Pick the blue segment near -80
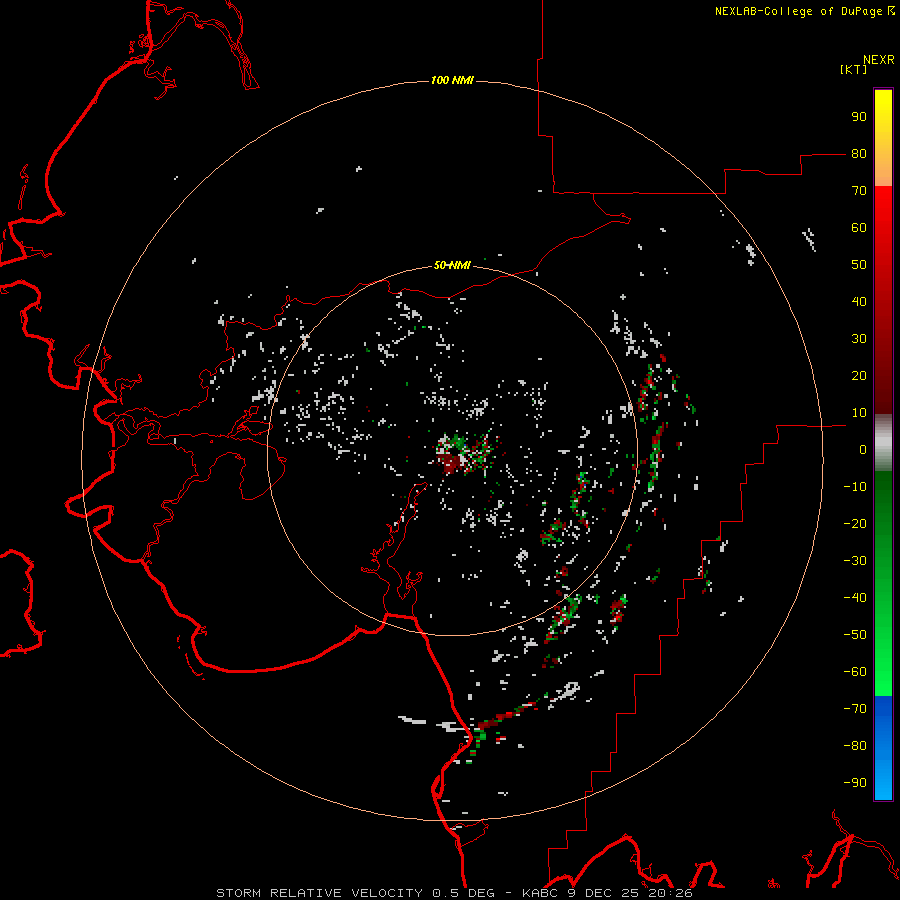 (x=883, y=746)
